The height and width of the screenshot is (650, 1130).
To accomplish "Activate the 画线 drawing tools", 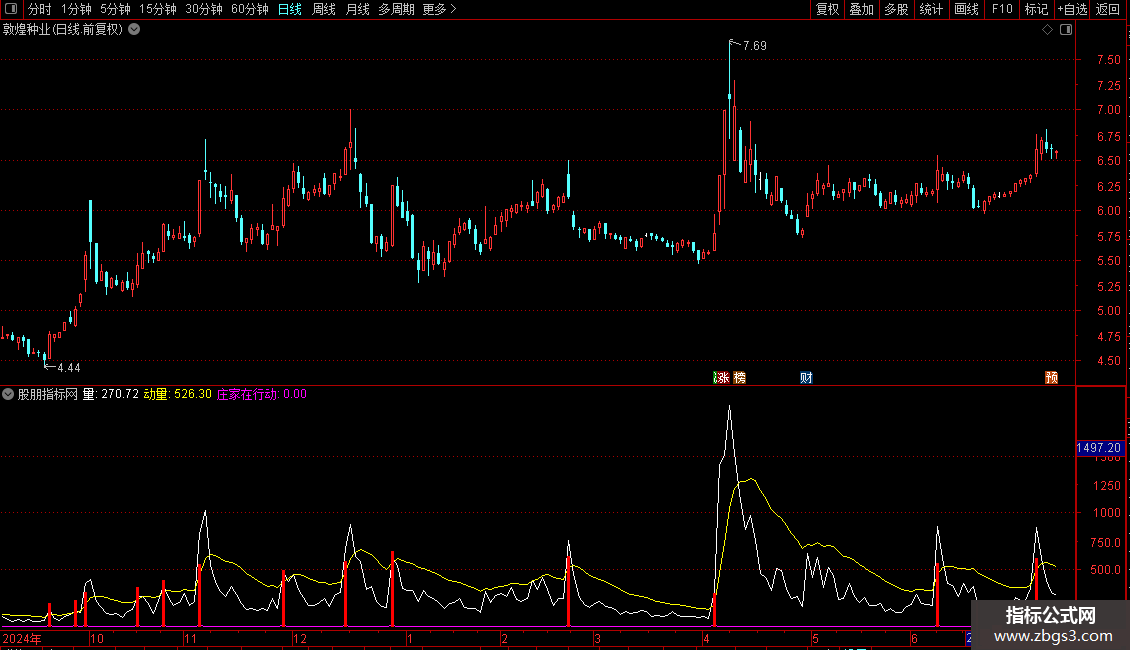I will coord(966,9).
